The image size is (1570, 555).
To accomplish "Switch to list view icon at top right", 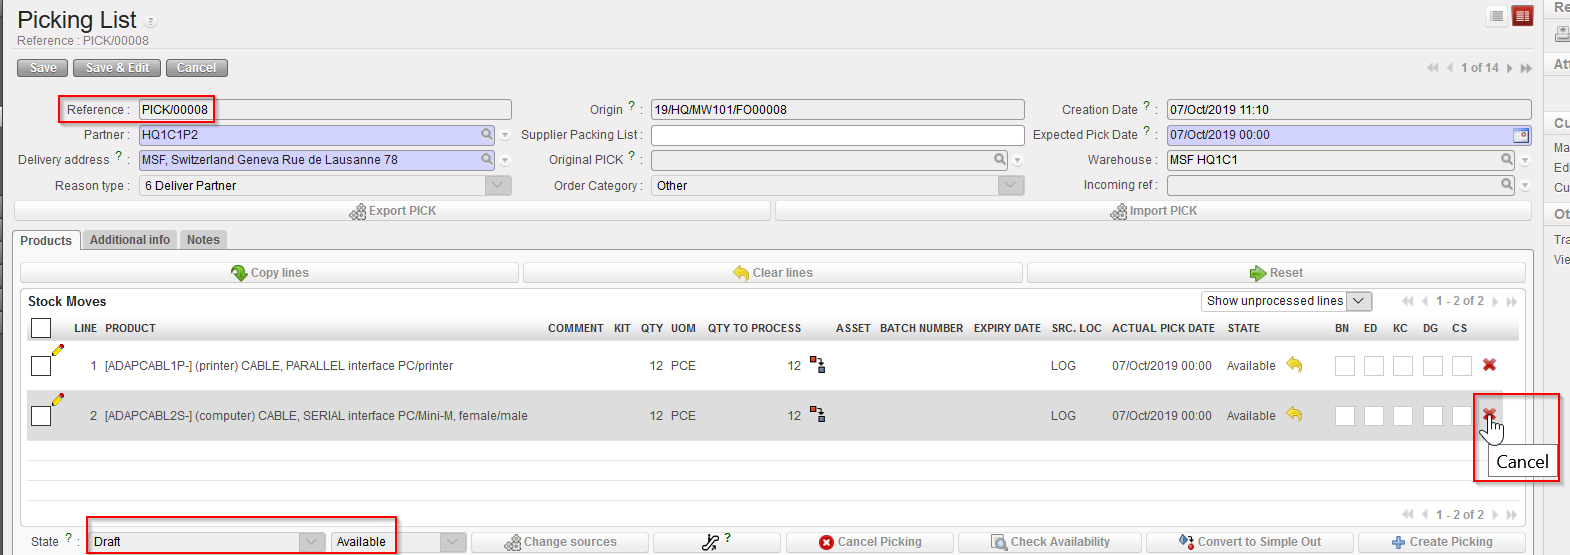I will pyautogui.click(x=1496, y=16).
